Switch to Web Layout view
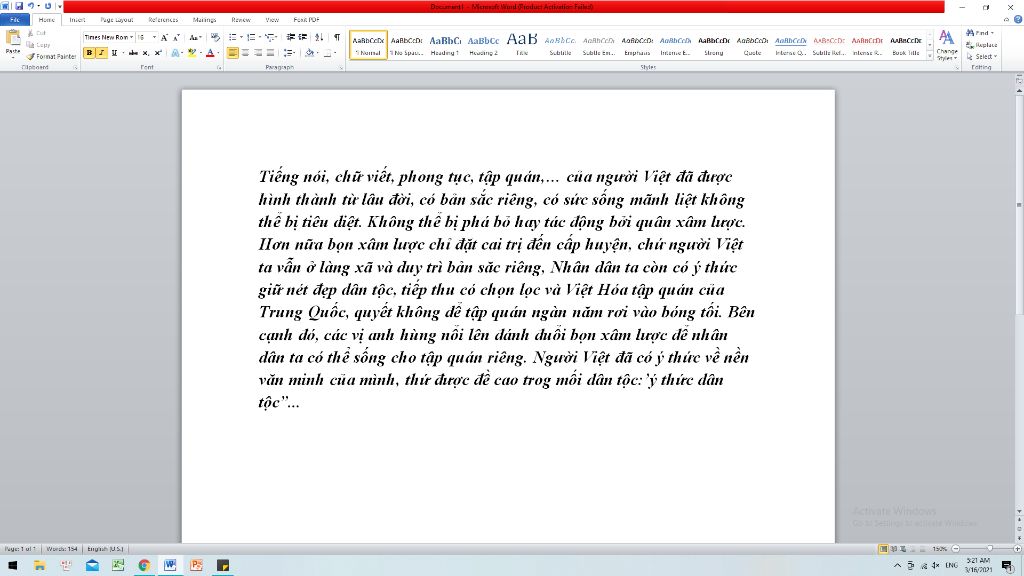 [903, 549]
